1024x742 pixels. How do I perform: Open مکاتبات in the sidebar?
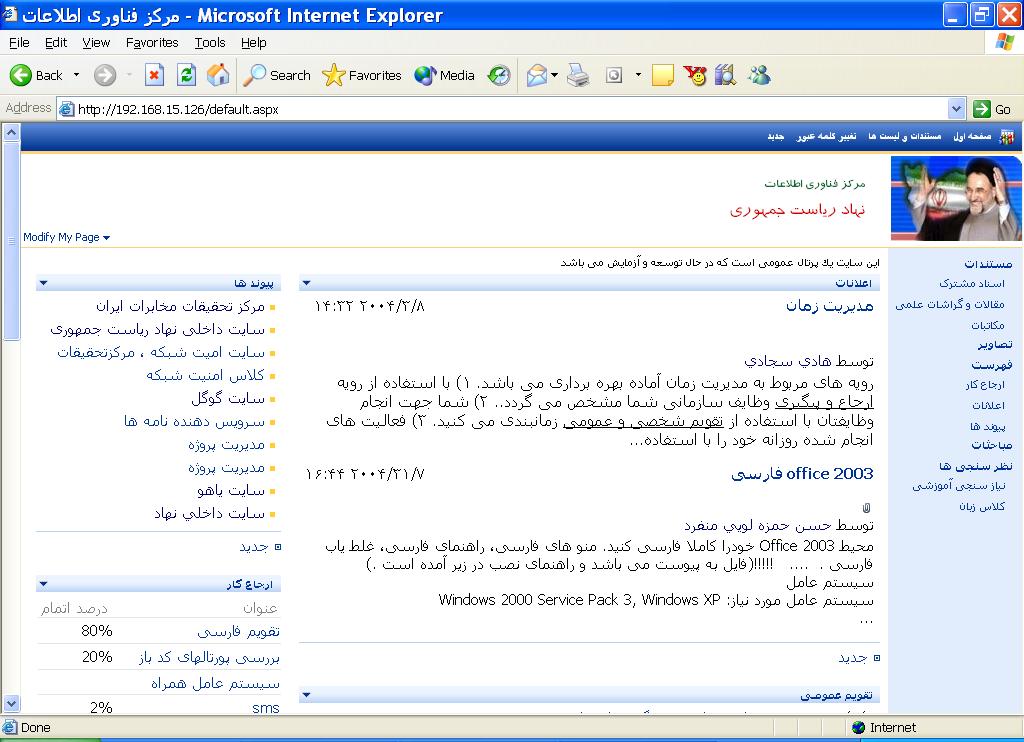pyautogui.click(x=987, y=325)
